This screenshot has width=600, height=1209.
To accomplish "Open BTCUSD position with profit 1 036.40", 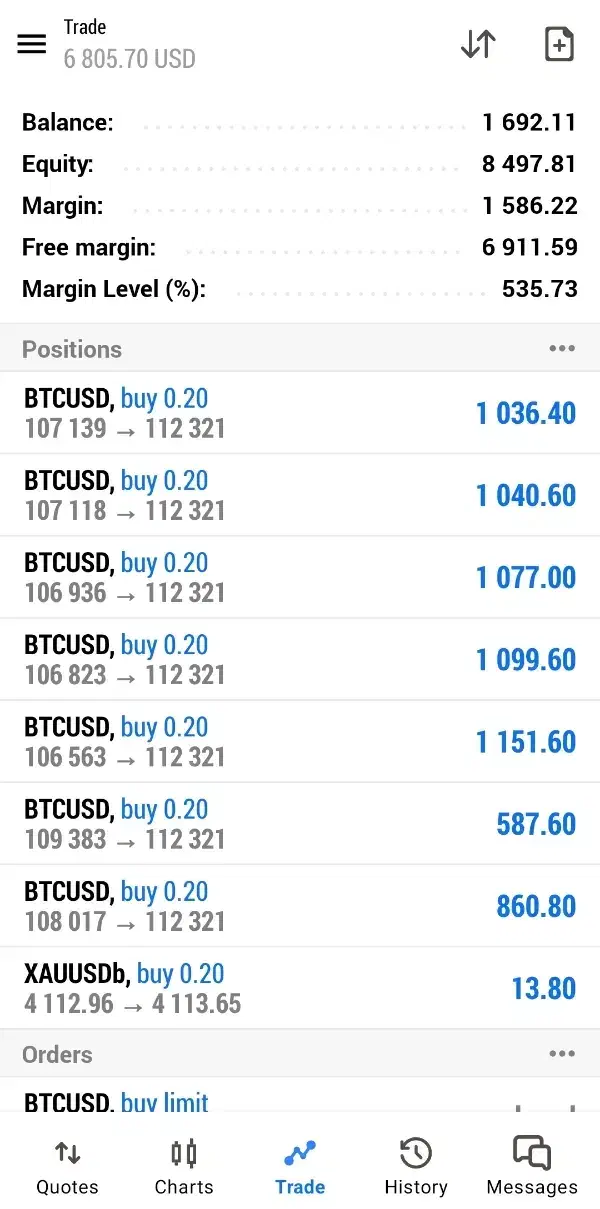I will pos(300,413).
